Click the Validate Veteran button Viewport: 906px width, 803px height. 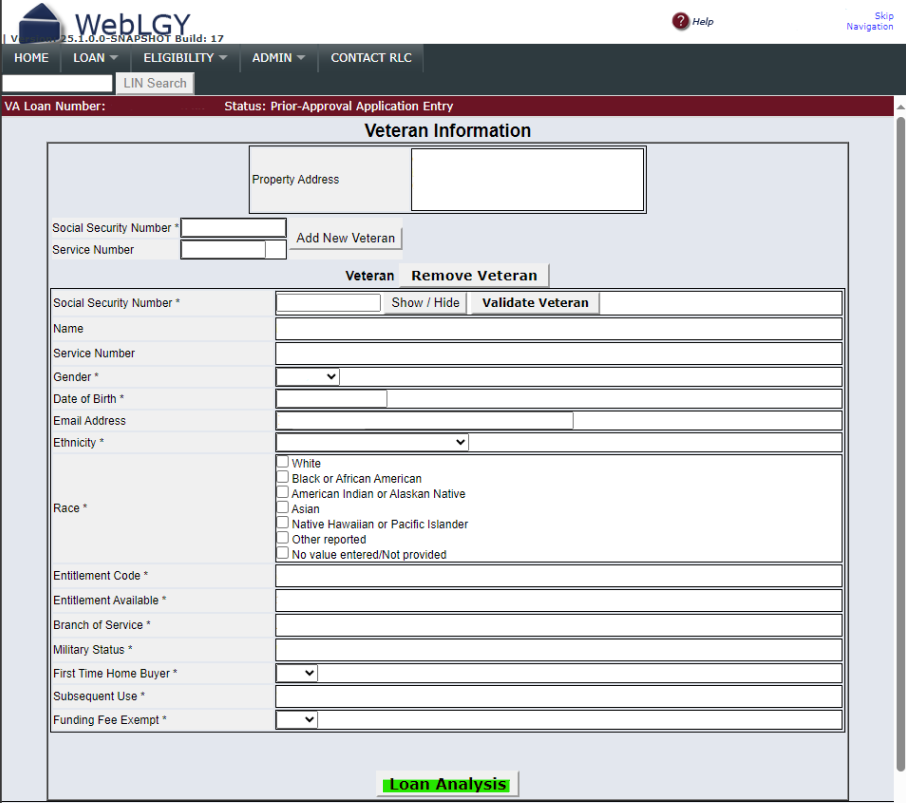(x=535, y=303)
